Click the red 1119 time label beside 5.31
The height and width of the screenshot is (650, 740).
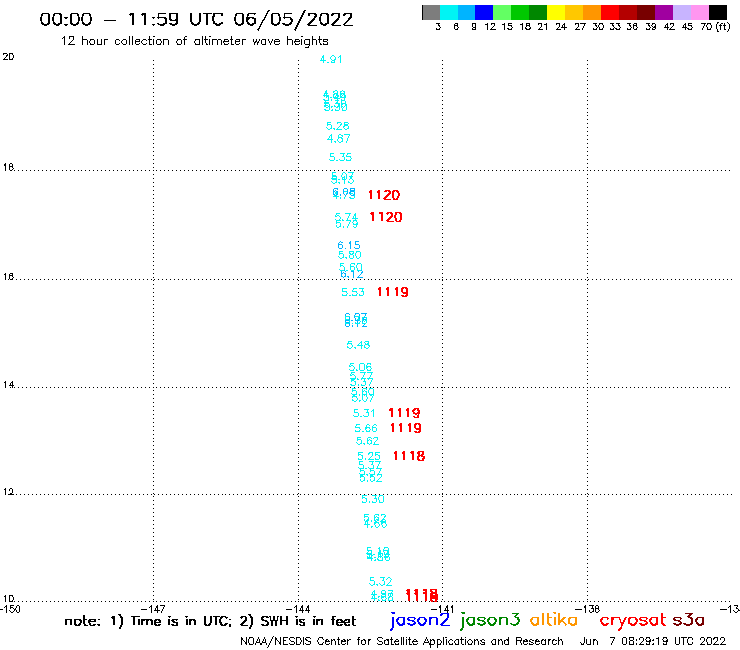pos(404,413)
